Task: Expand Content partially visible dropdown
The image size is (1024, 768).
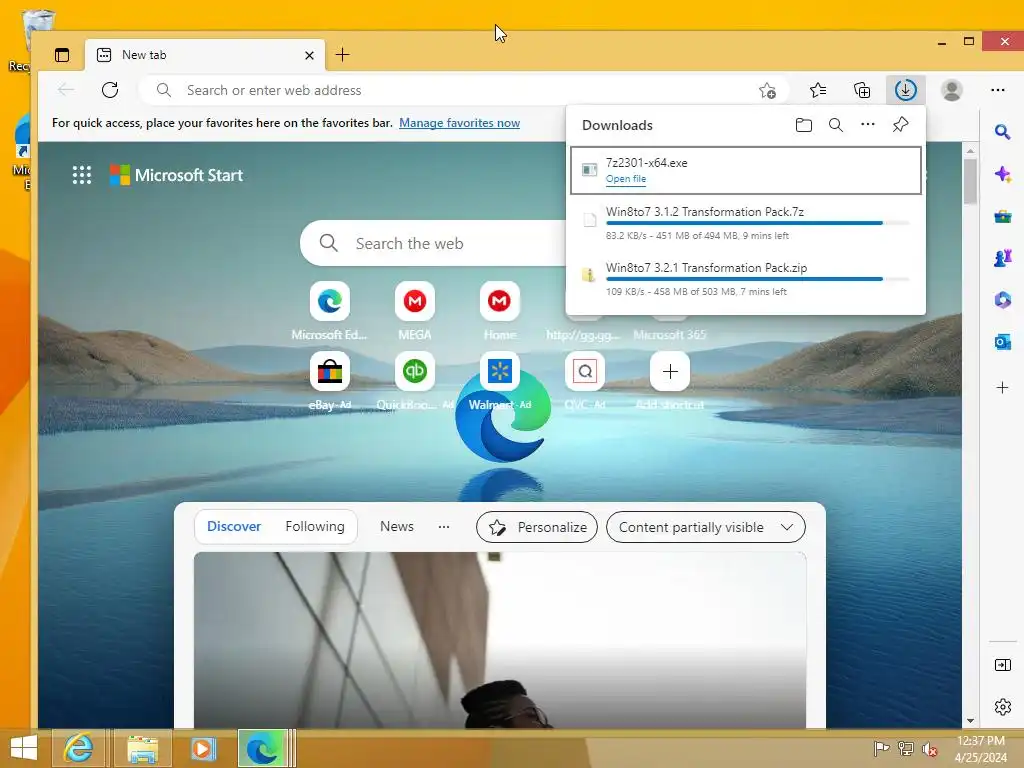Action: click(x=706, y=527)
